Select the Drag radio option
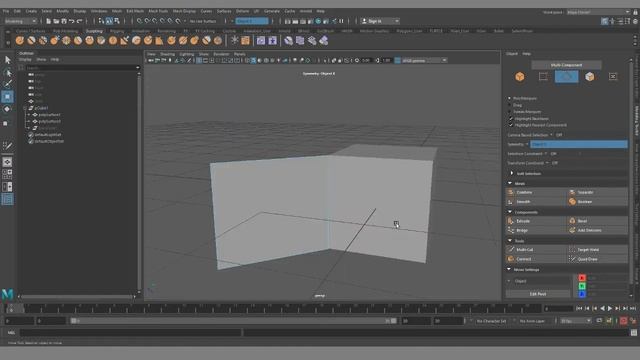 [509, 105]
